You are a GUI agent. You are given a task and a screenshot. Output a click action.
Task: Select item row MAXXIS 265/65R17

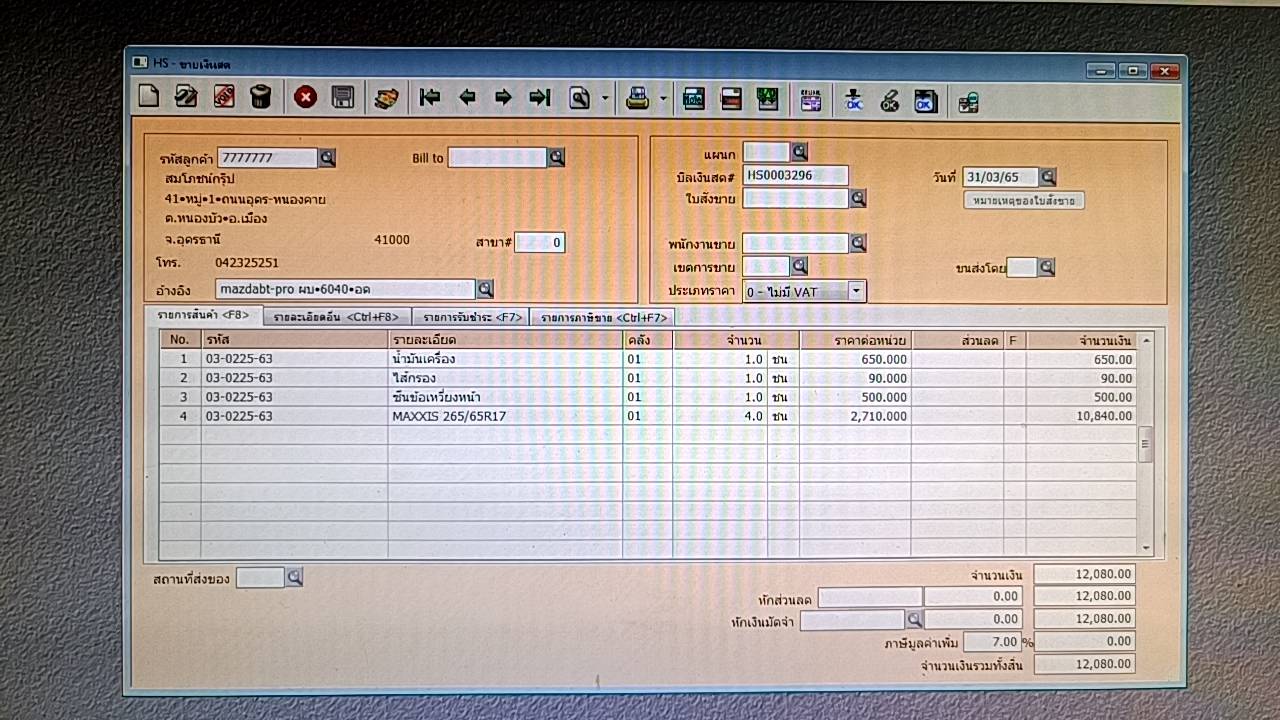click(x=648, y=416)
